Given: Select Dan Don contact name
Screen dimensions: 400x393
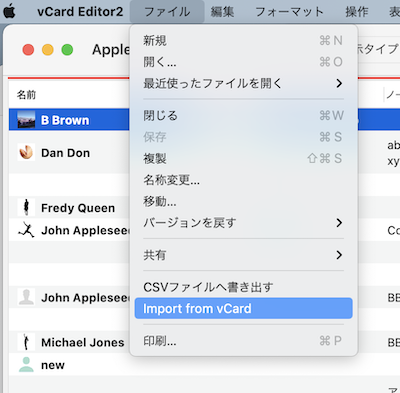Looking at the screenshot, I should coord(65,153).
